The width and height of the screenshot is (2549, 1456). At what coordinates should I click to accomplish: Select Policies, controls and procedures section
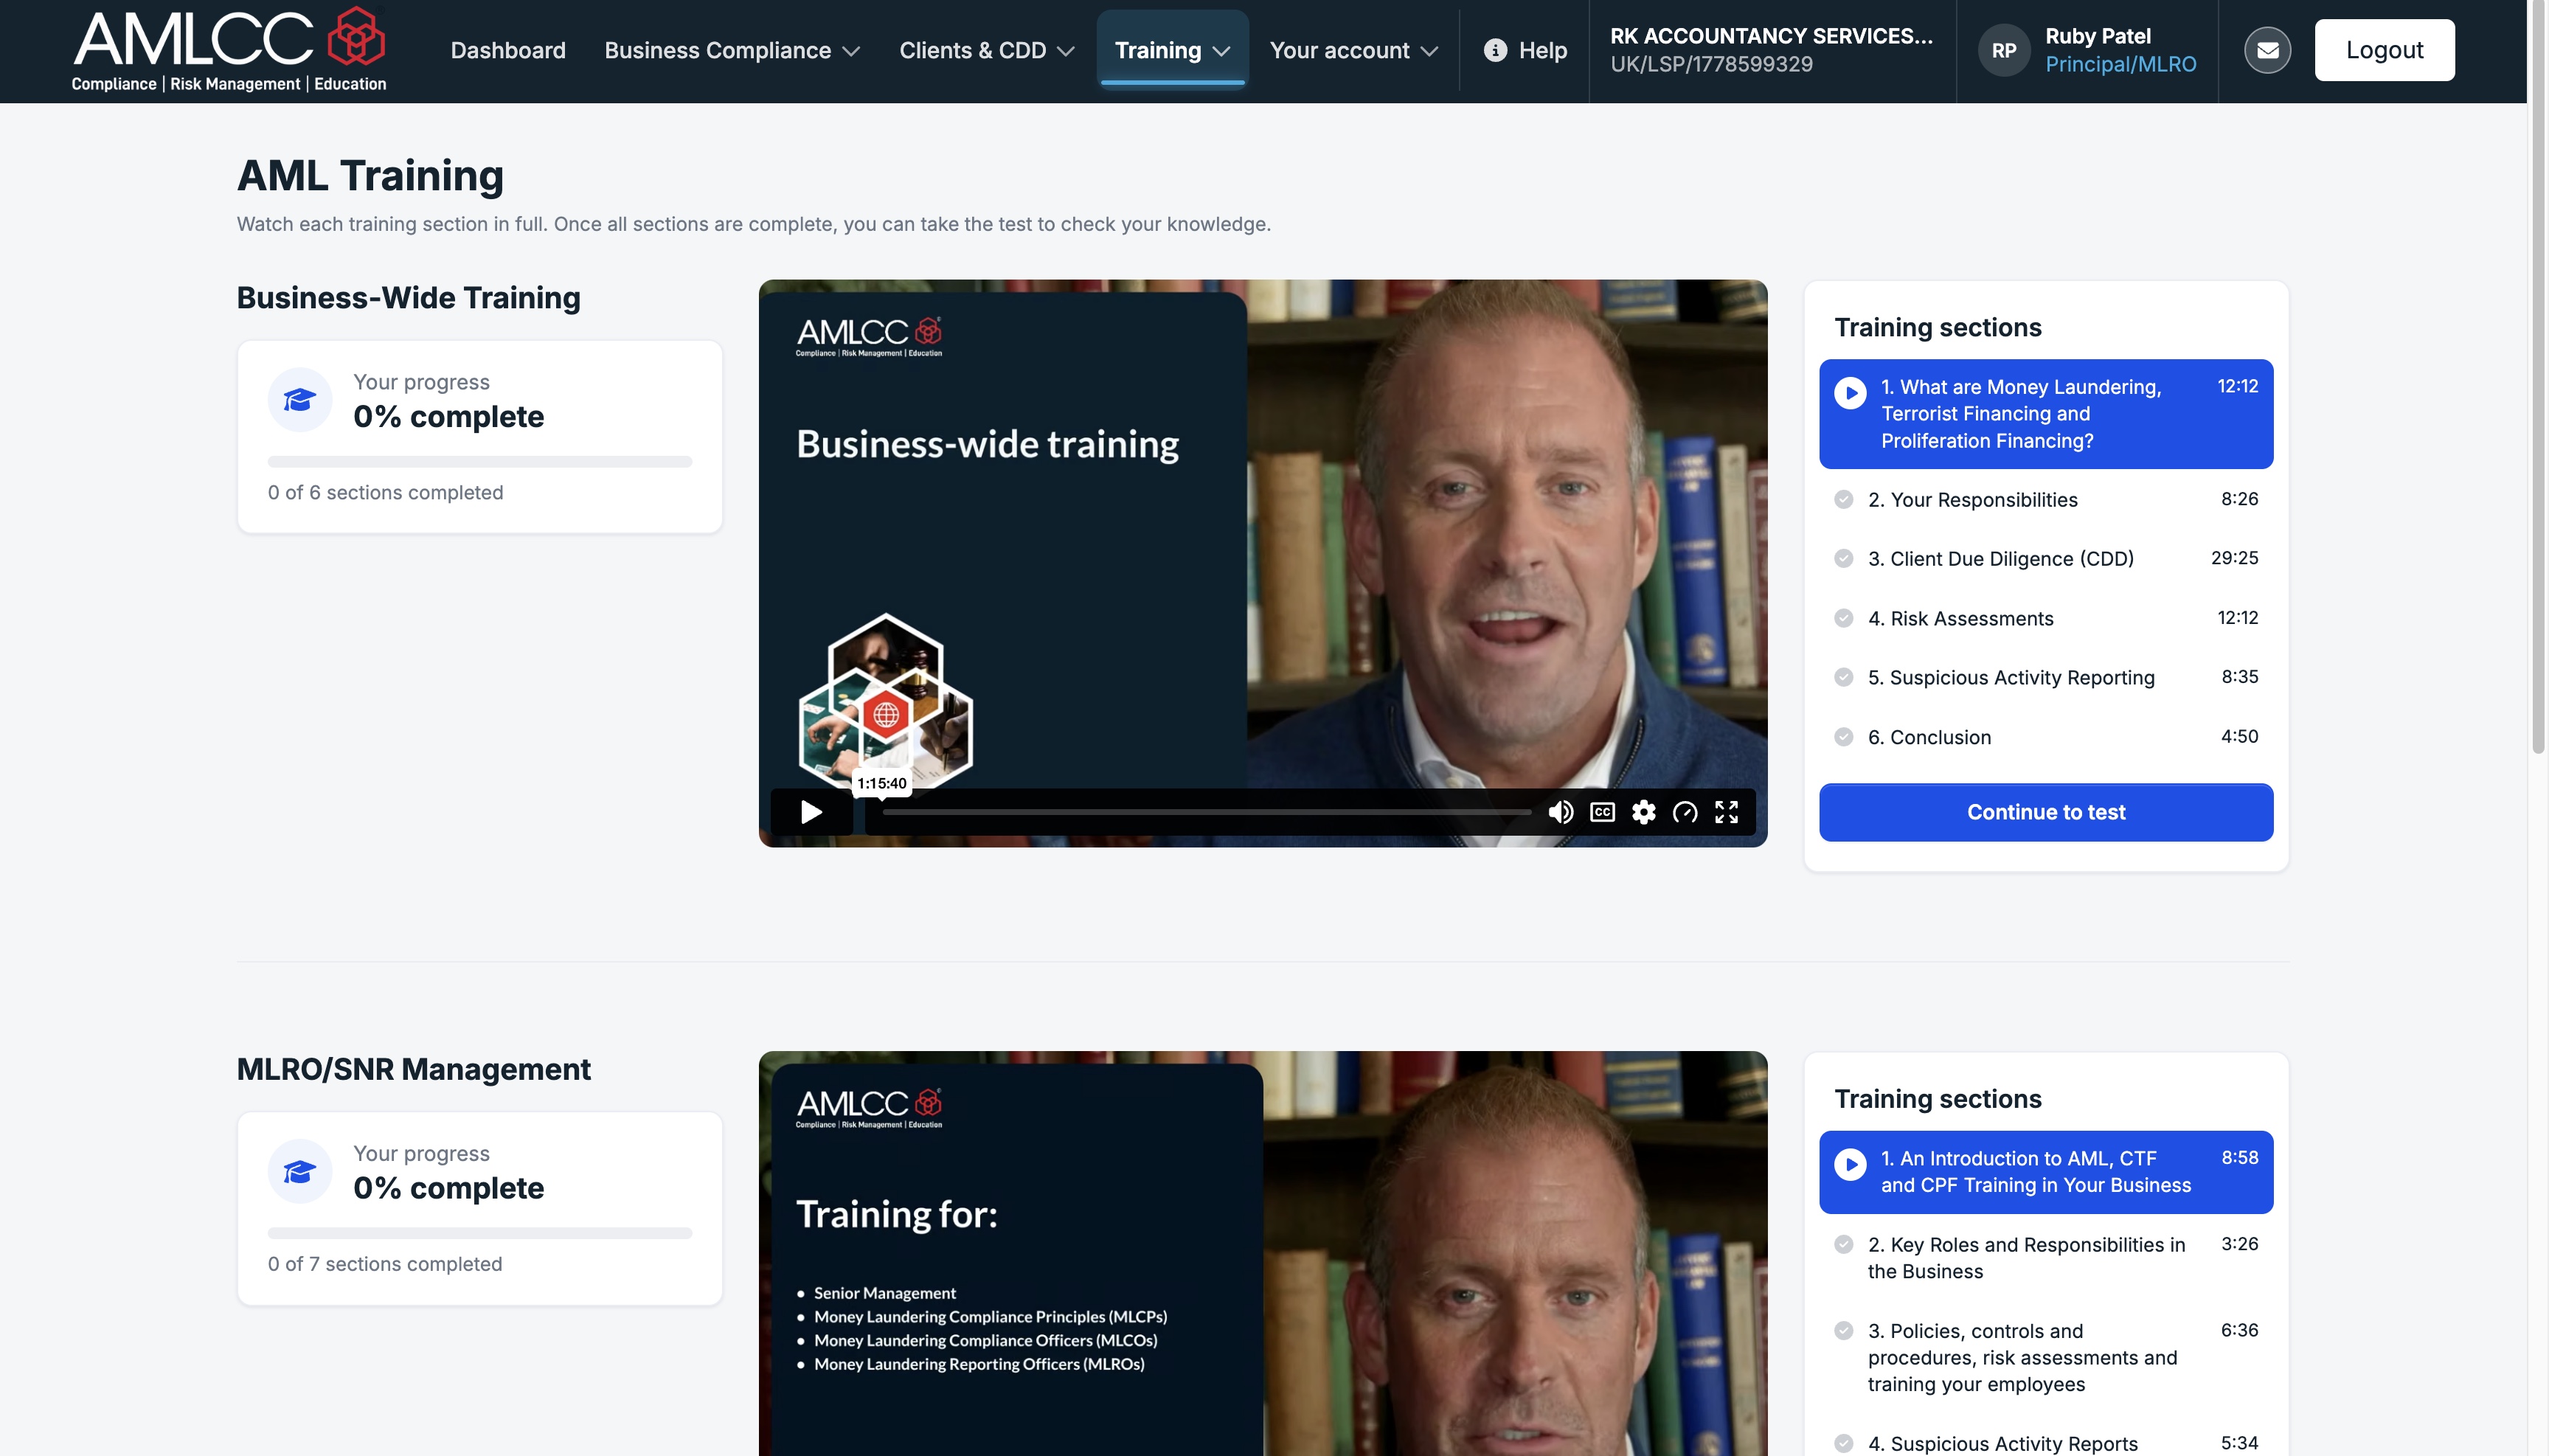tap(2045, 1358)
